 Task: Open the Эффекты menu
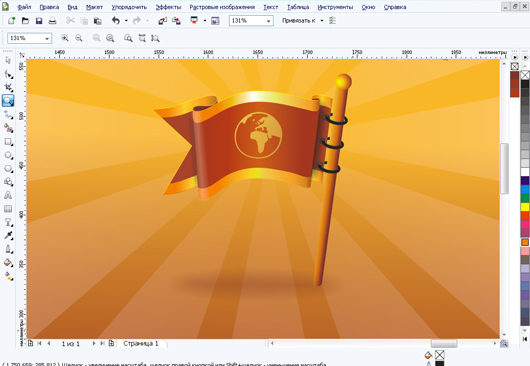point(168,7)
